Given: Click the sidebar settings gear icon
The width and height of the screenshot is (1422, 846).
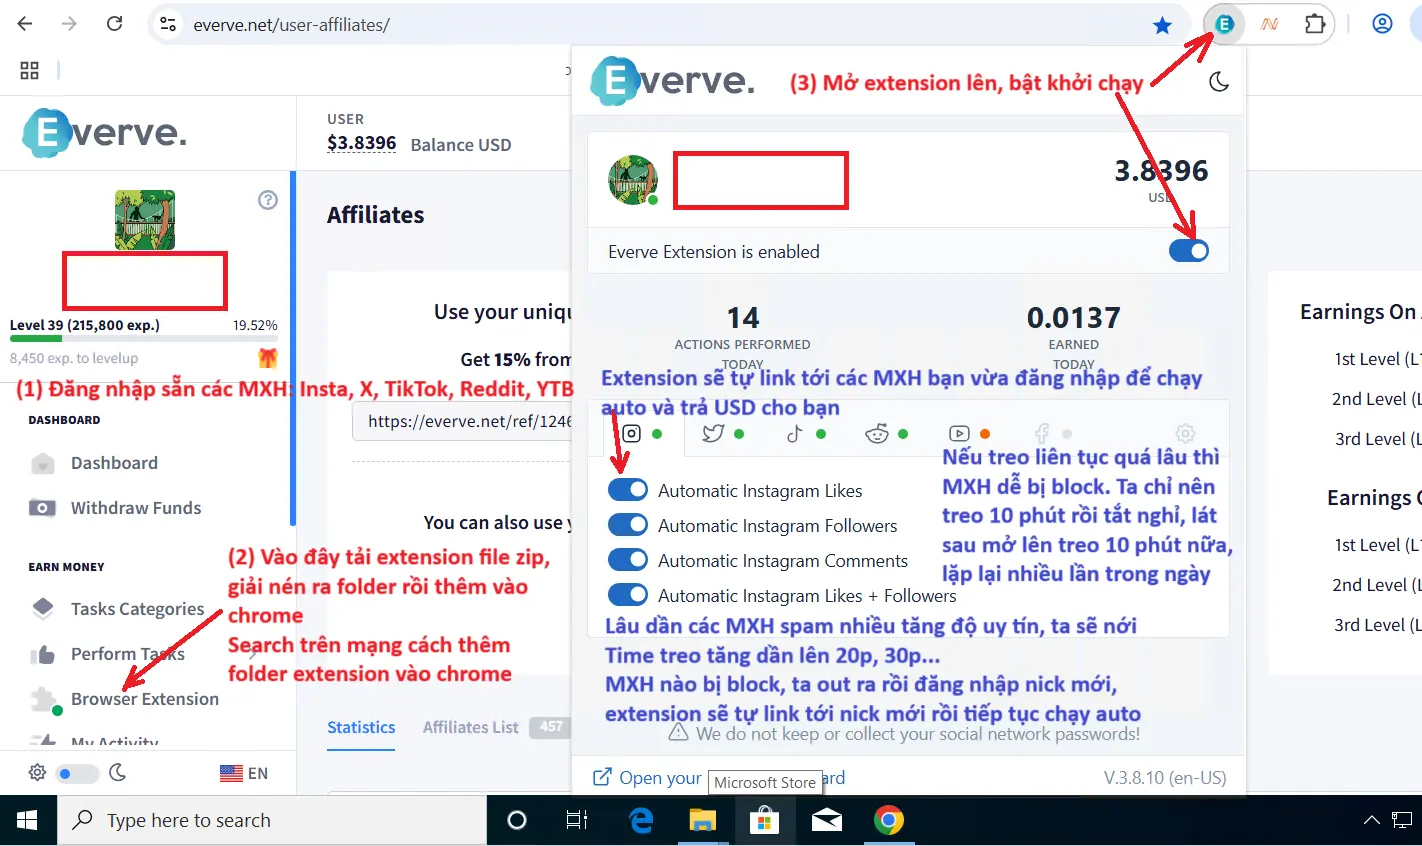Looking at the screenshot, I should coord(37,773).
